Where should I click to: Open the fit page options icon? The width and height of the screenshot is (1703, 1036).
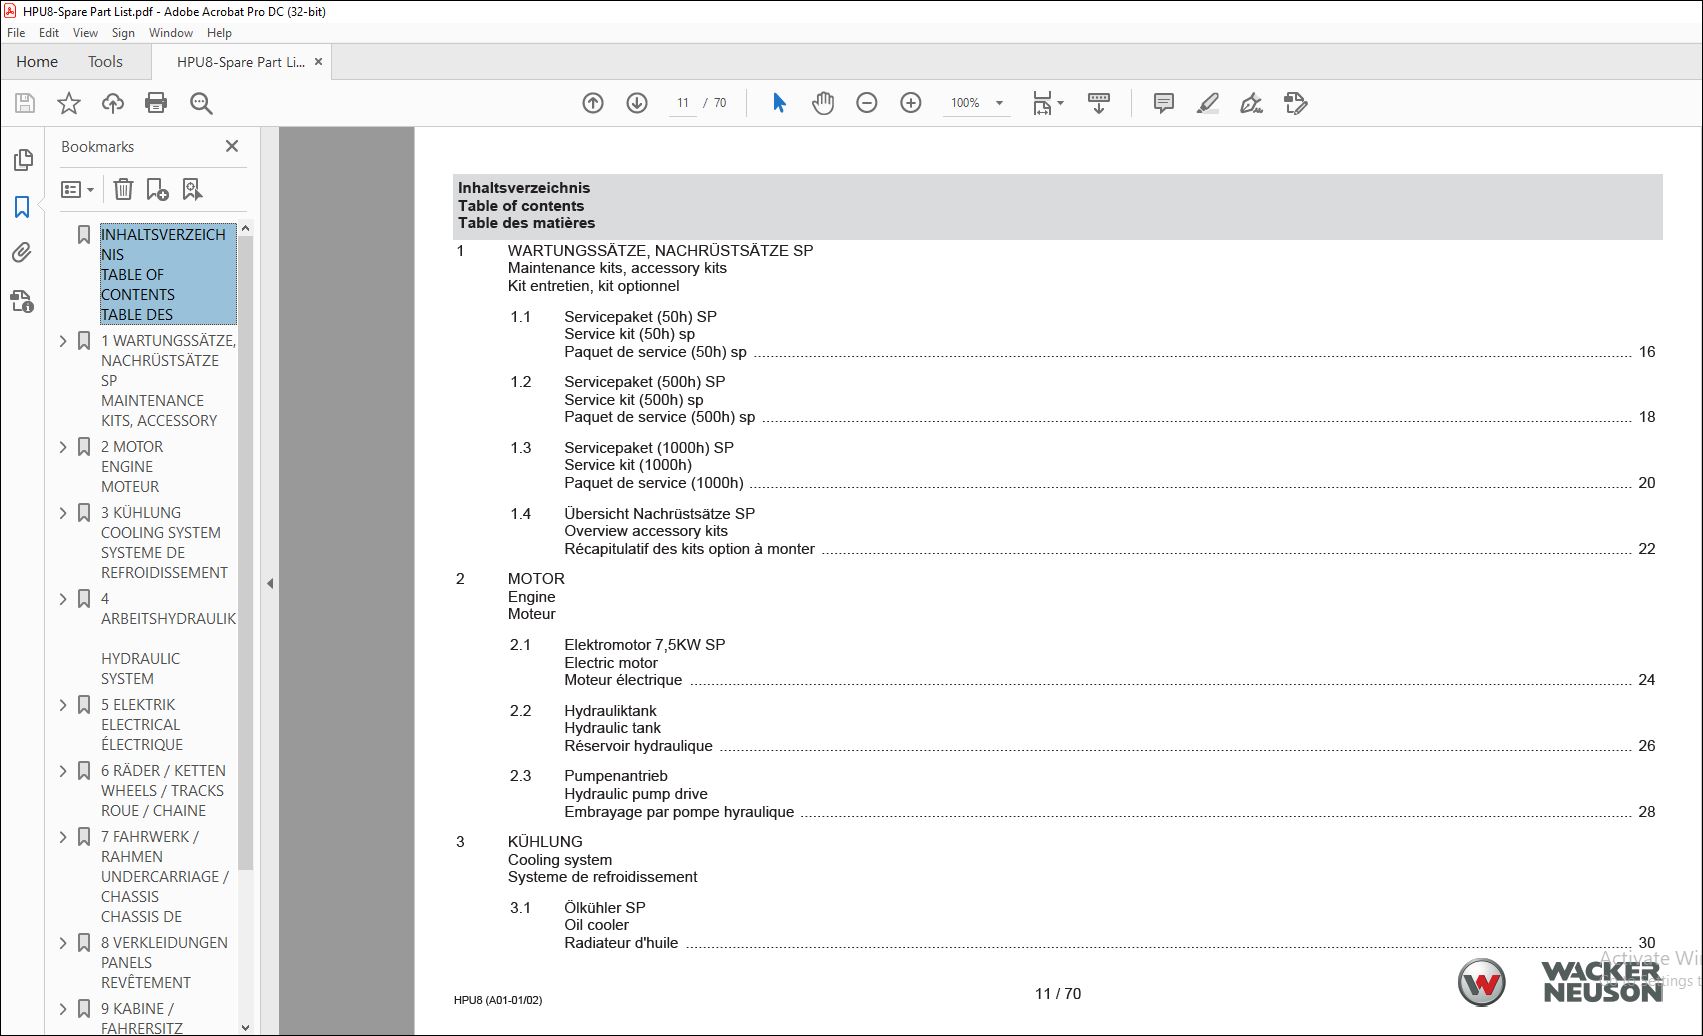1047,103
